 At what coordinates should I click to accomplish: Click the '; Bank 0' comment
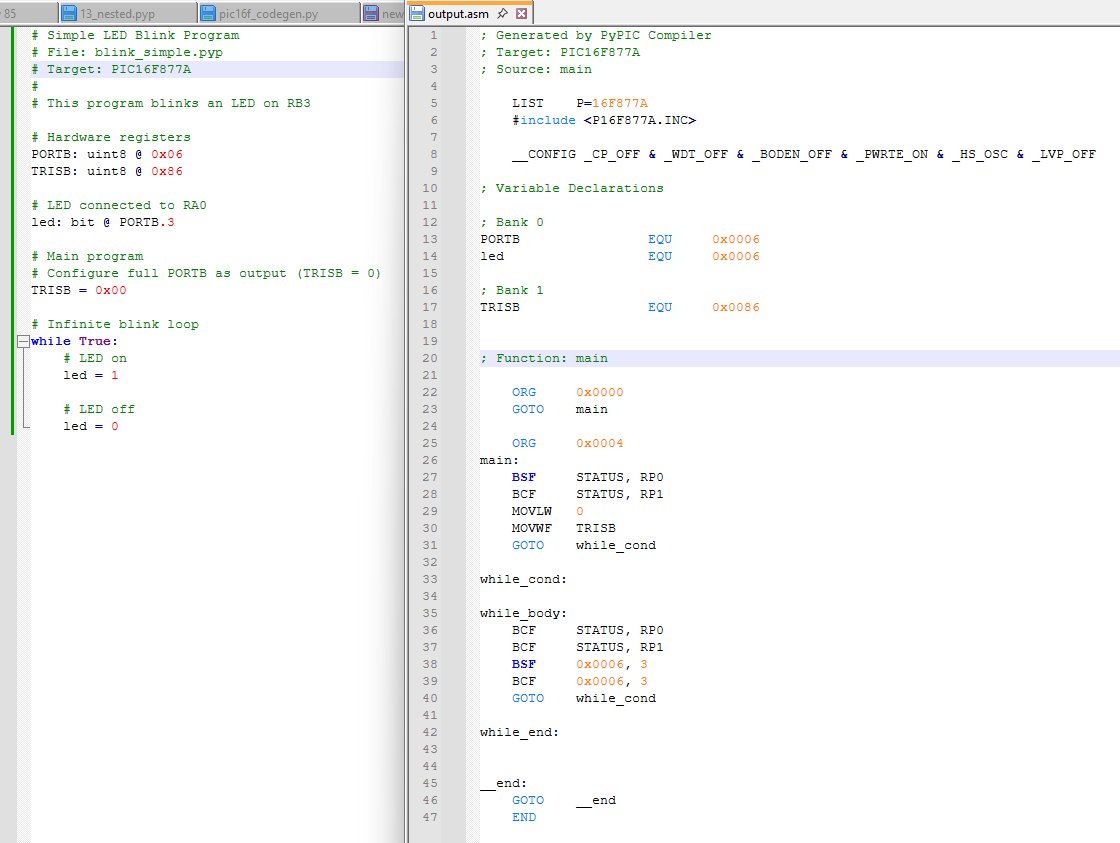click(511, 222)
